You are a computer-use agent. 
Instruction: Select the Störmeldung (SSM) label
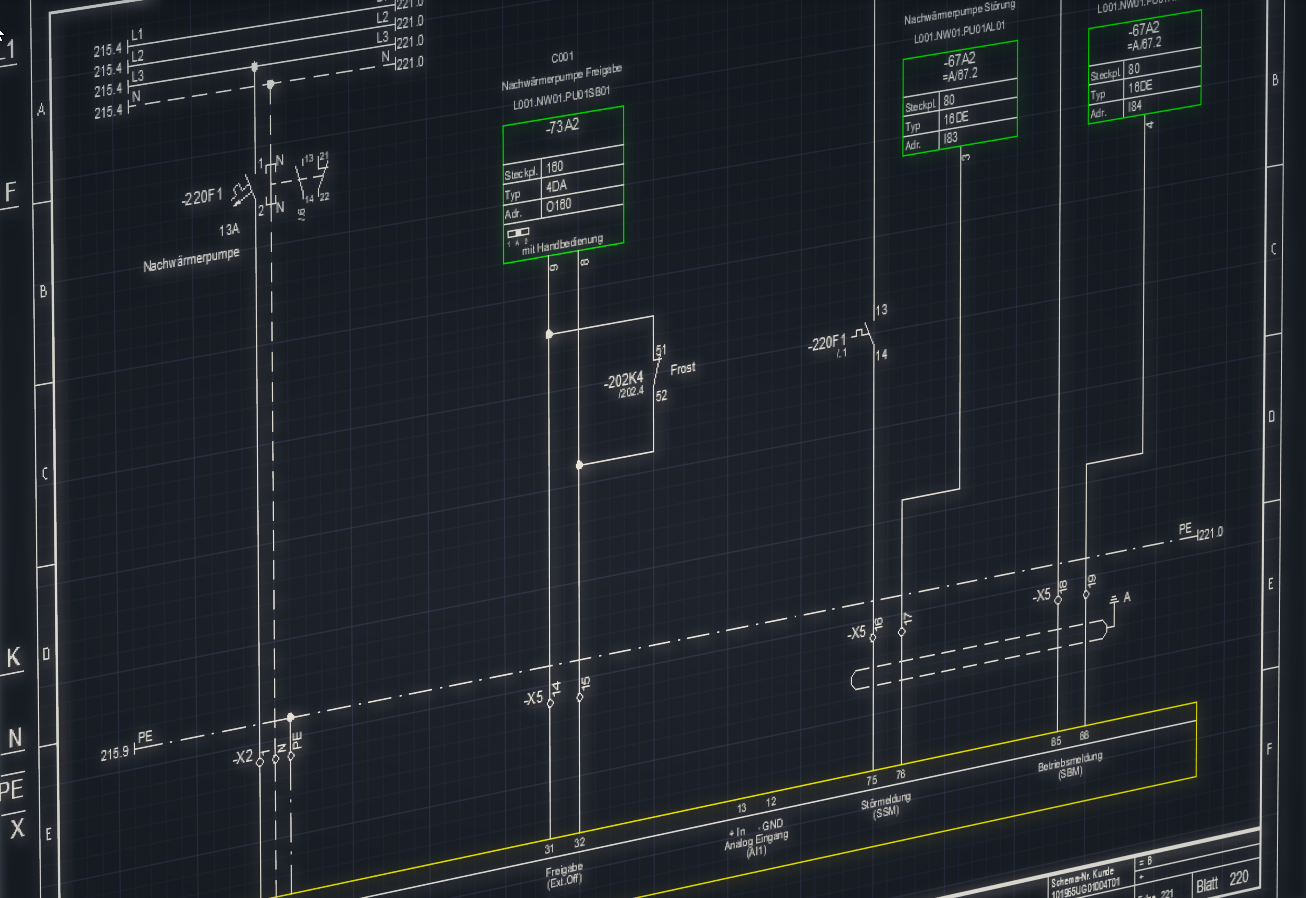click(886, 806)
